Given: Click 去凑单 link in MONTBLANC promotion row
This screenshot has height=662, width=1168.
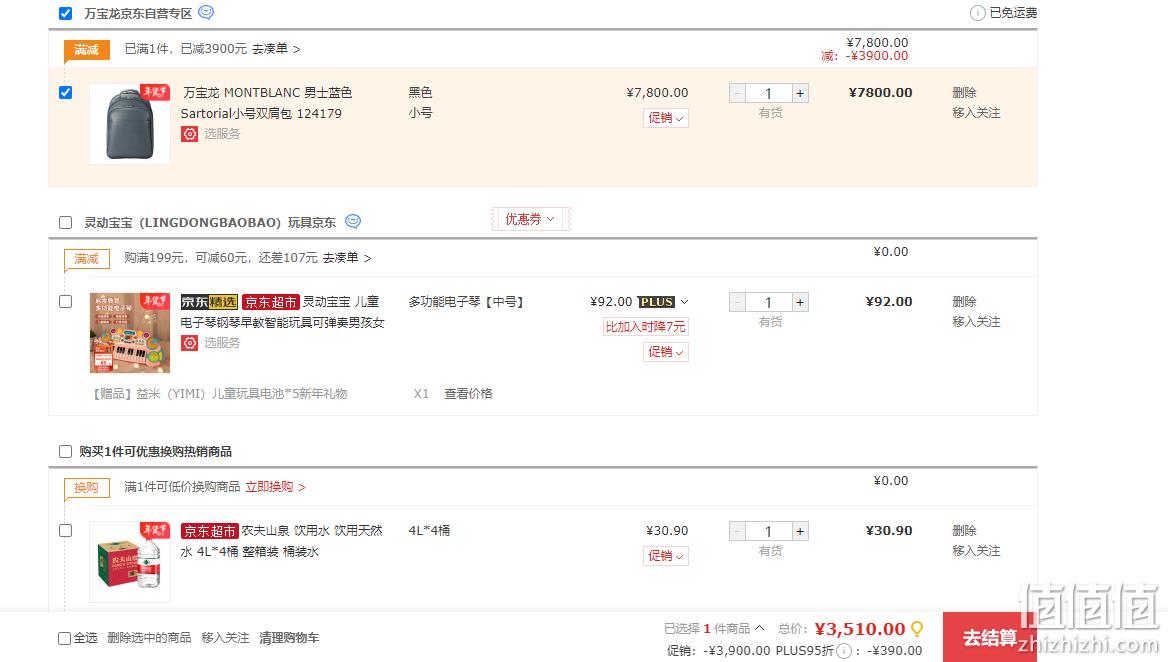Looking at the screenshot, I should pyautogui.click(x=276, y=48).
